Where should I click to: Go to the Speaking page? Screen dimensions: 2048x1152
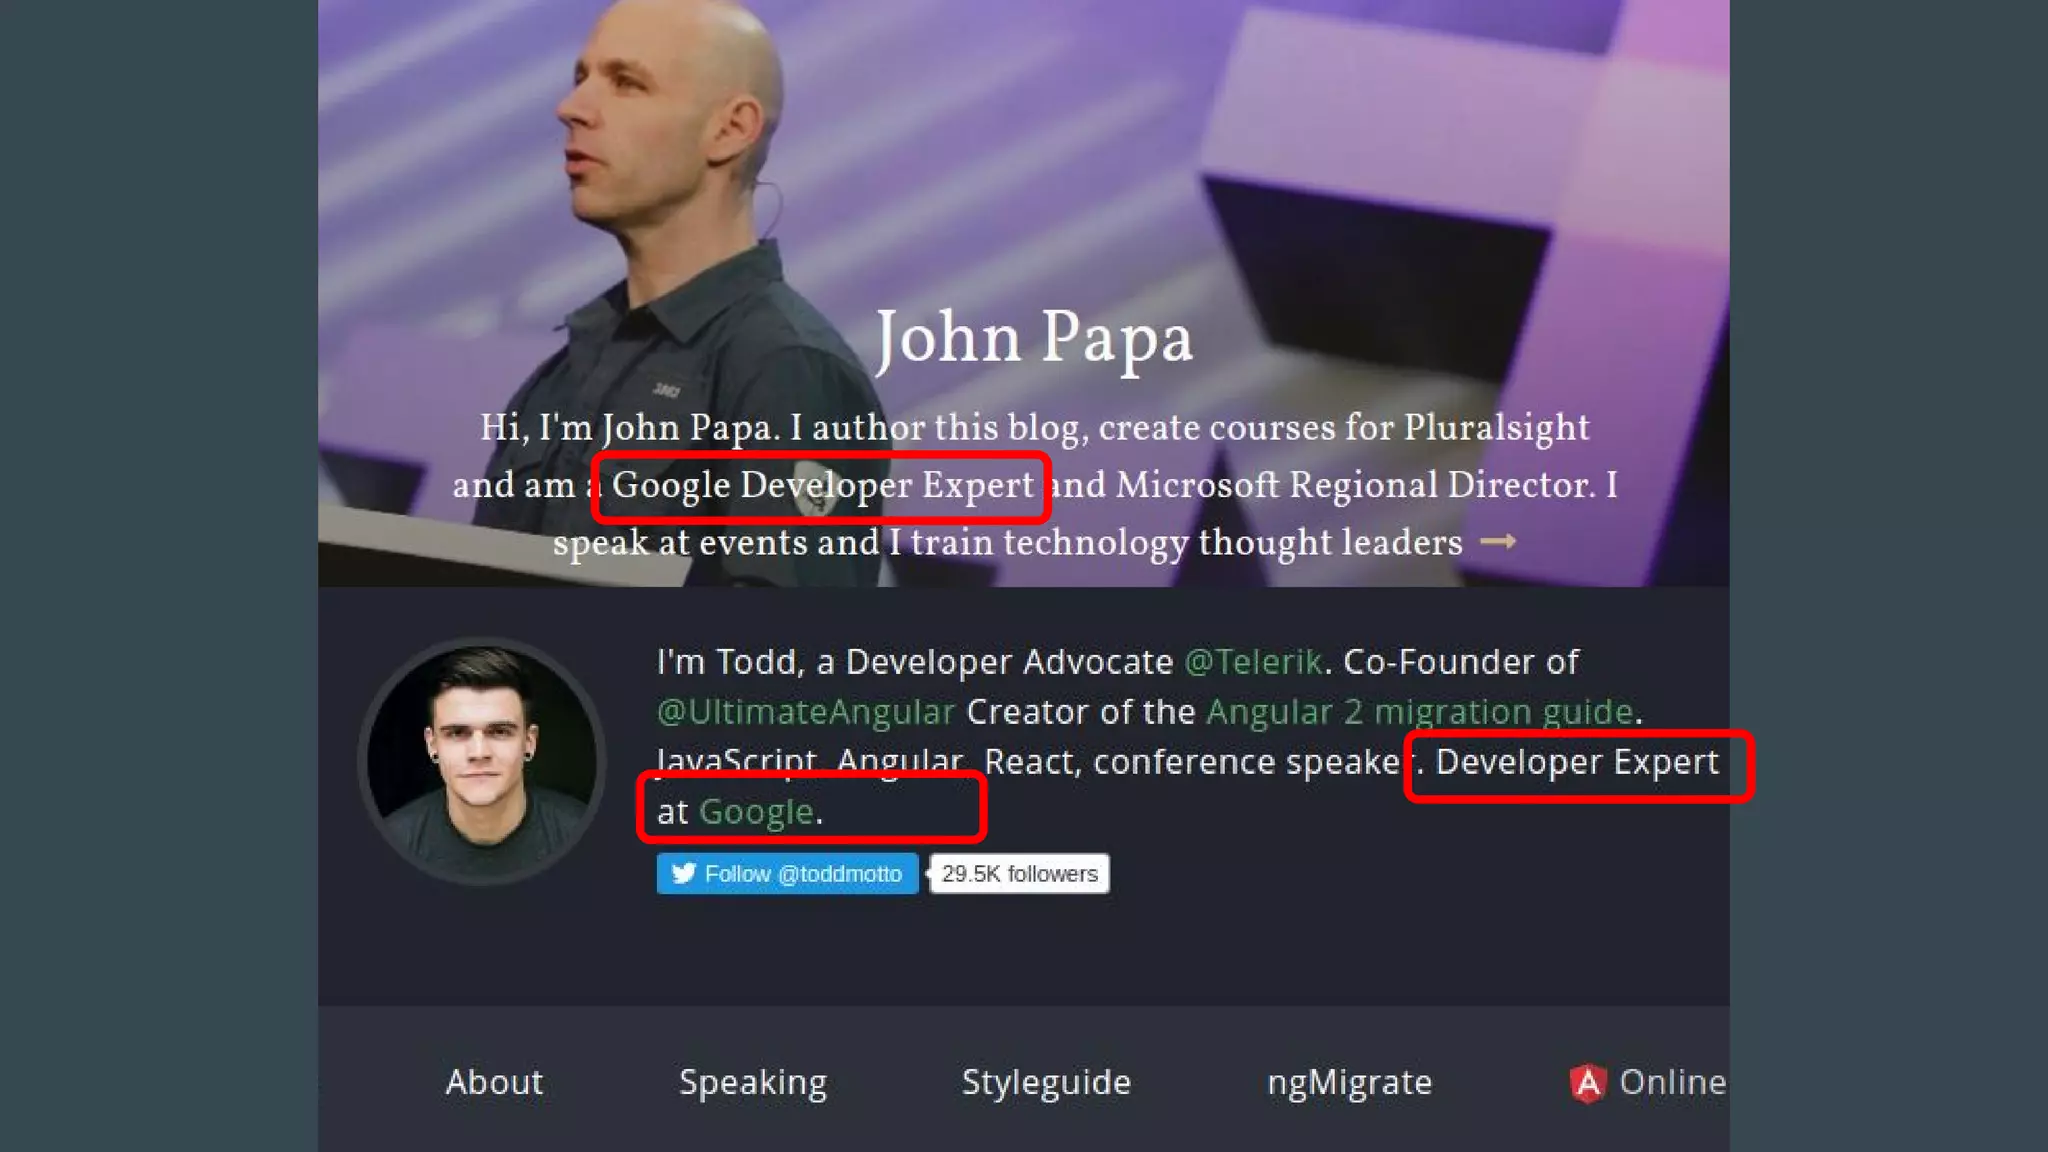click(x=753, y=1083)
